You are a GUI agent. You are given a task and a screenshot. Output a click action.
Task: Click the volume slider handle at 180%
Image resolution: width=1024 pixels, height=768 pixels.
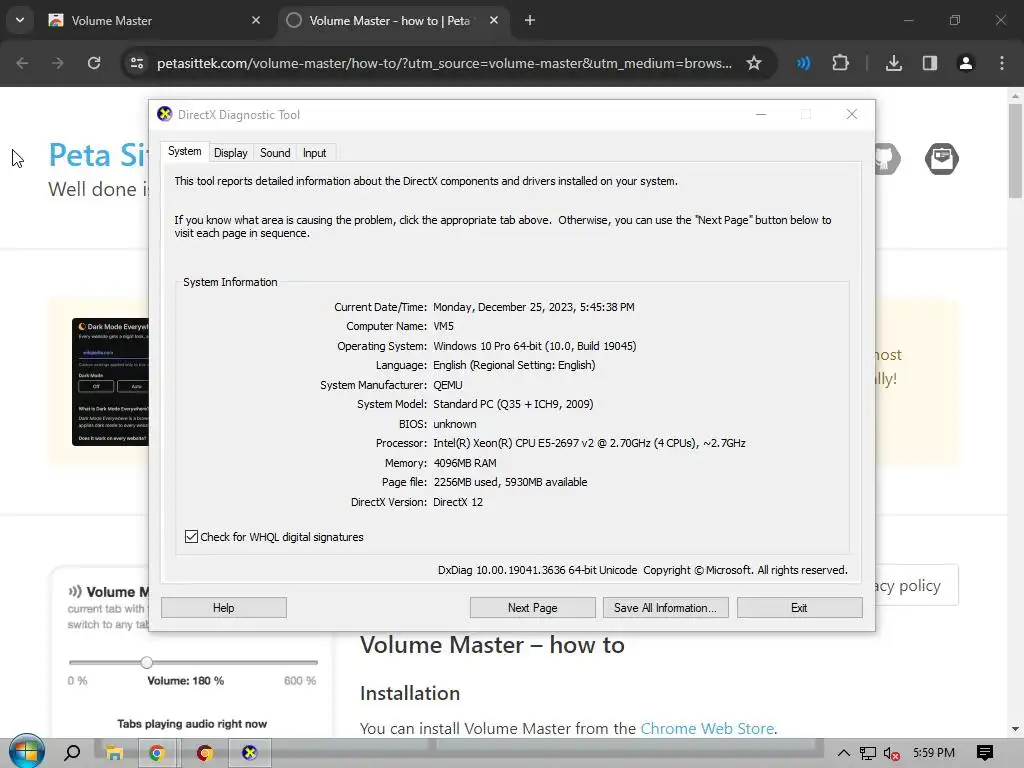coord(147,662)
